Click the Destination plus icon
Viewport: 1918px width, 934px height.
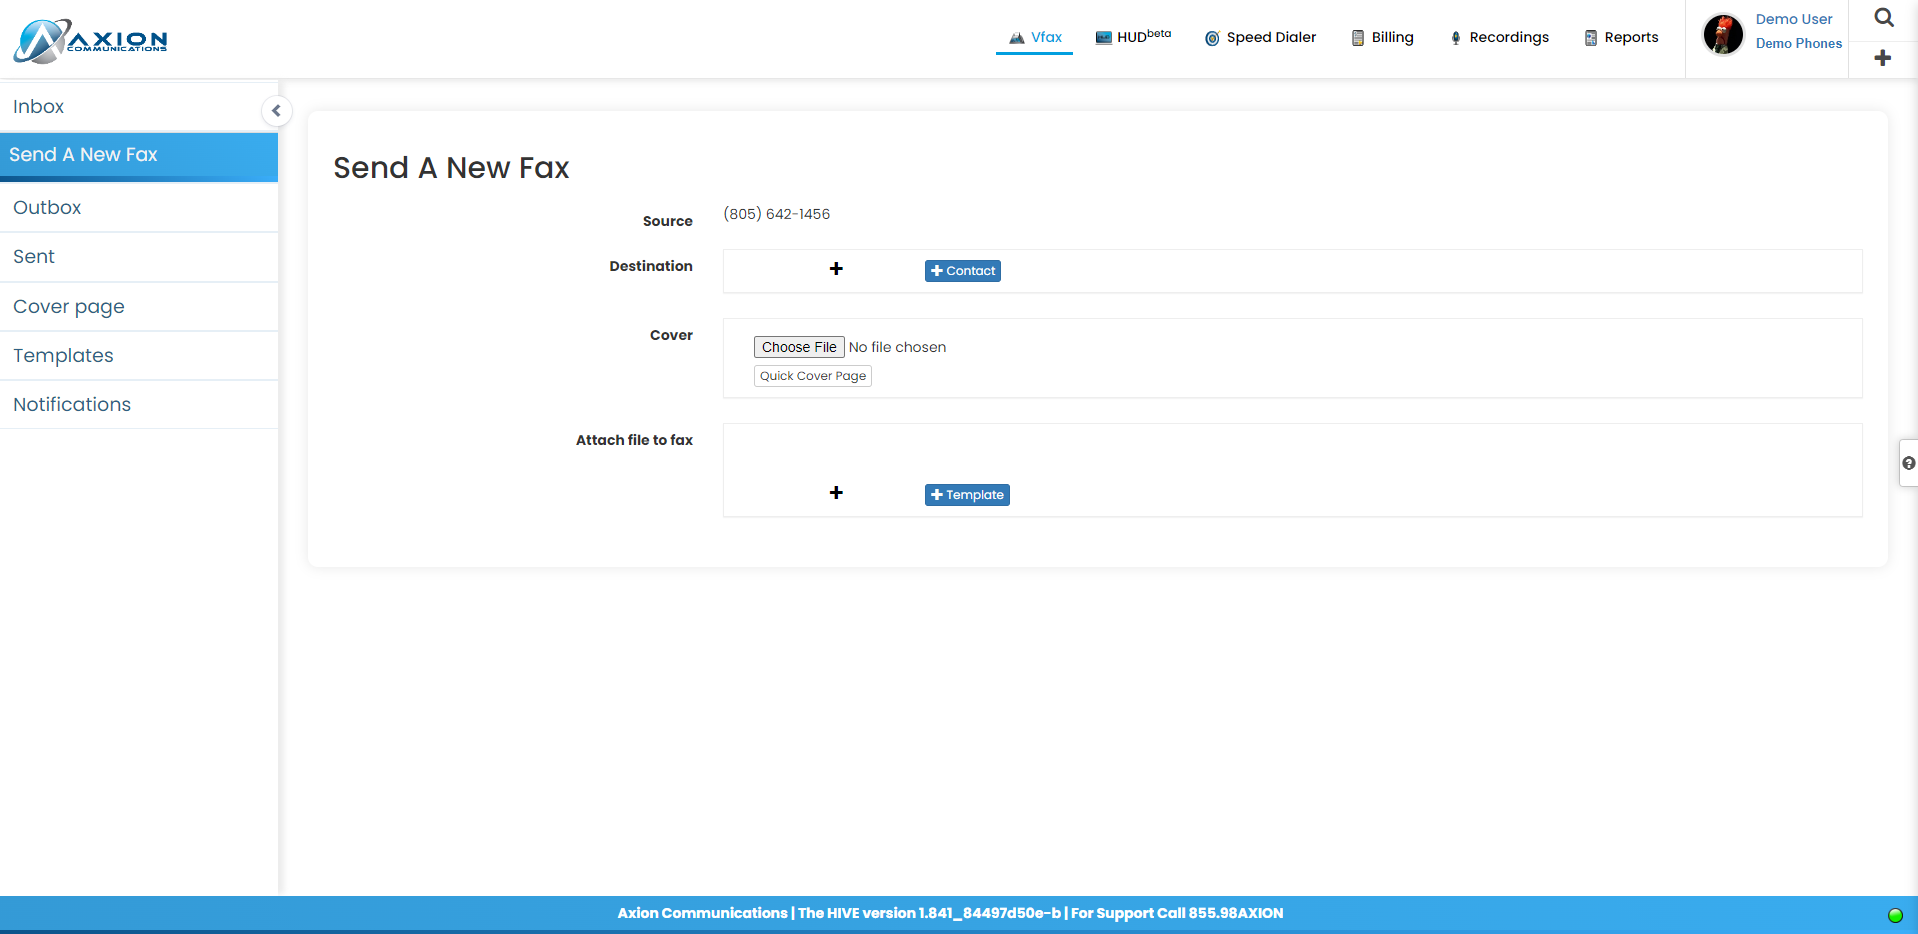pos(836,269)
